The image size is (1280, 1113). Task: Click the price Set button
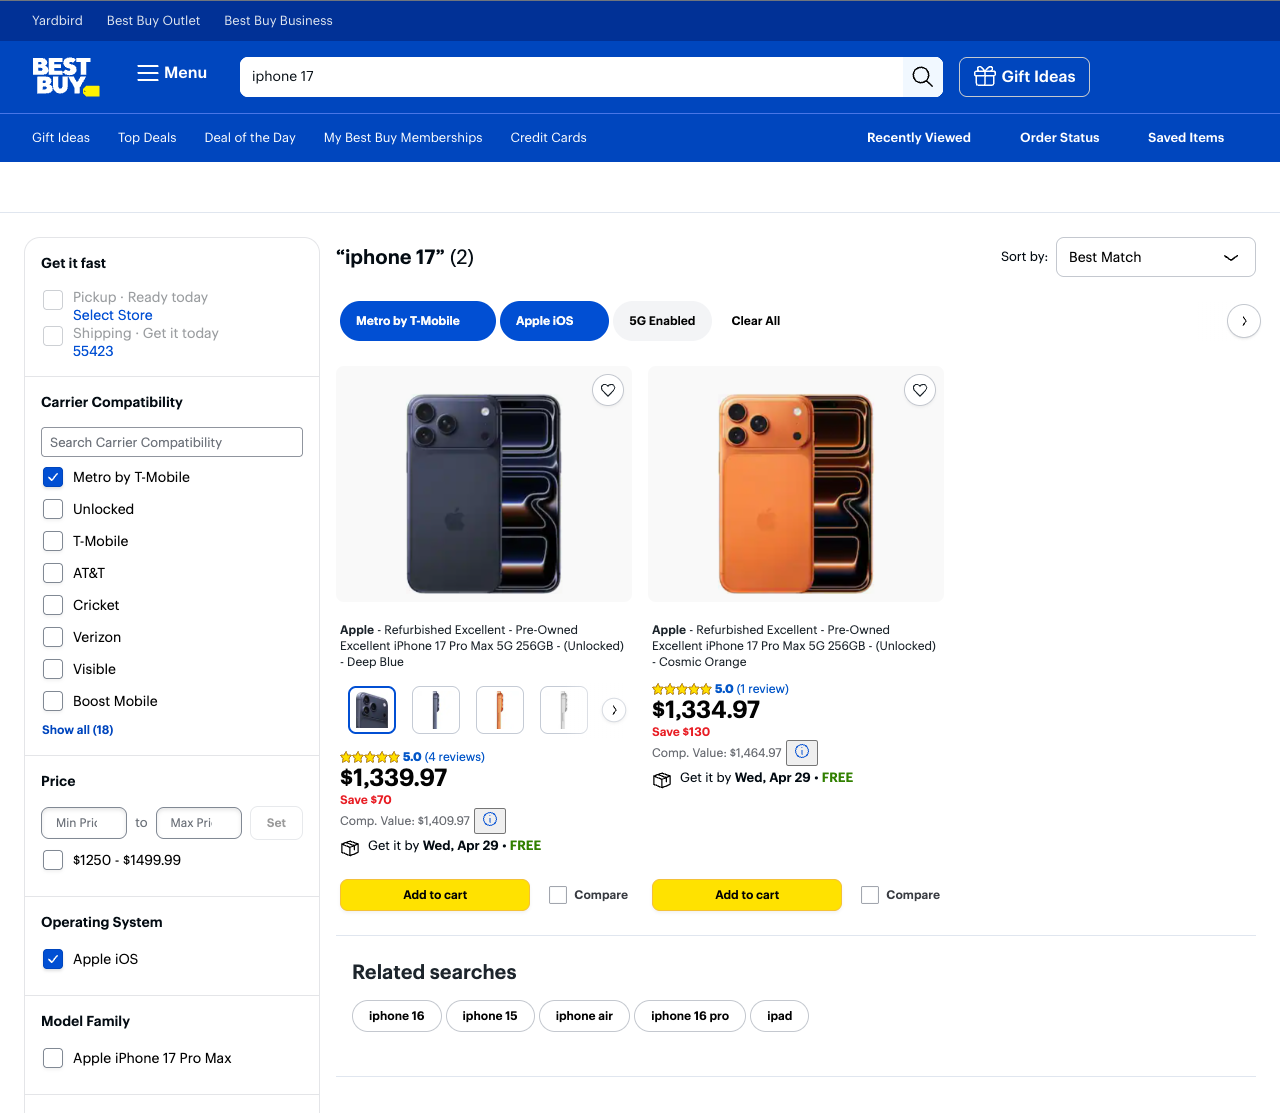click(276, 823)
